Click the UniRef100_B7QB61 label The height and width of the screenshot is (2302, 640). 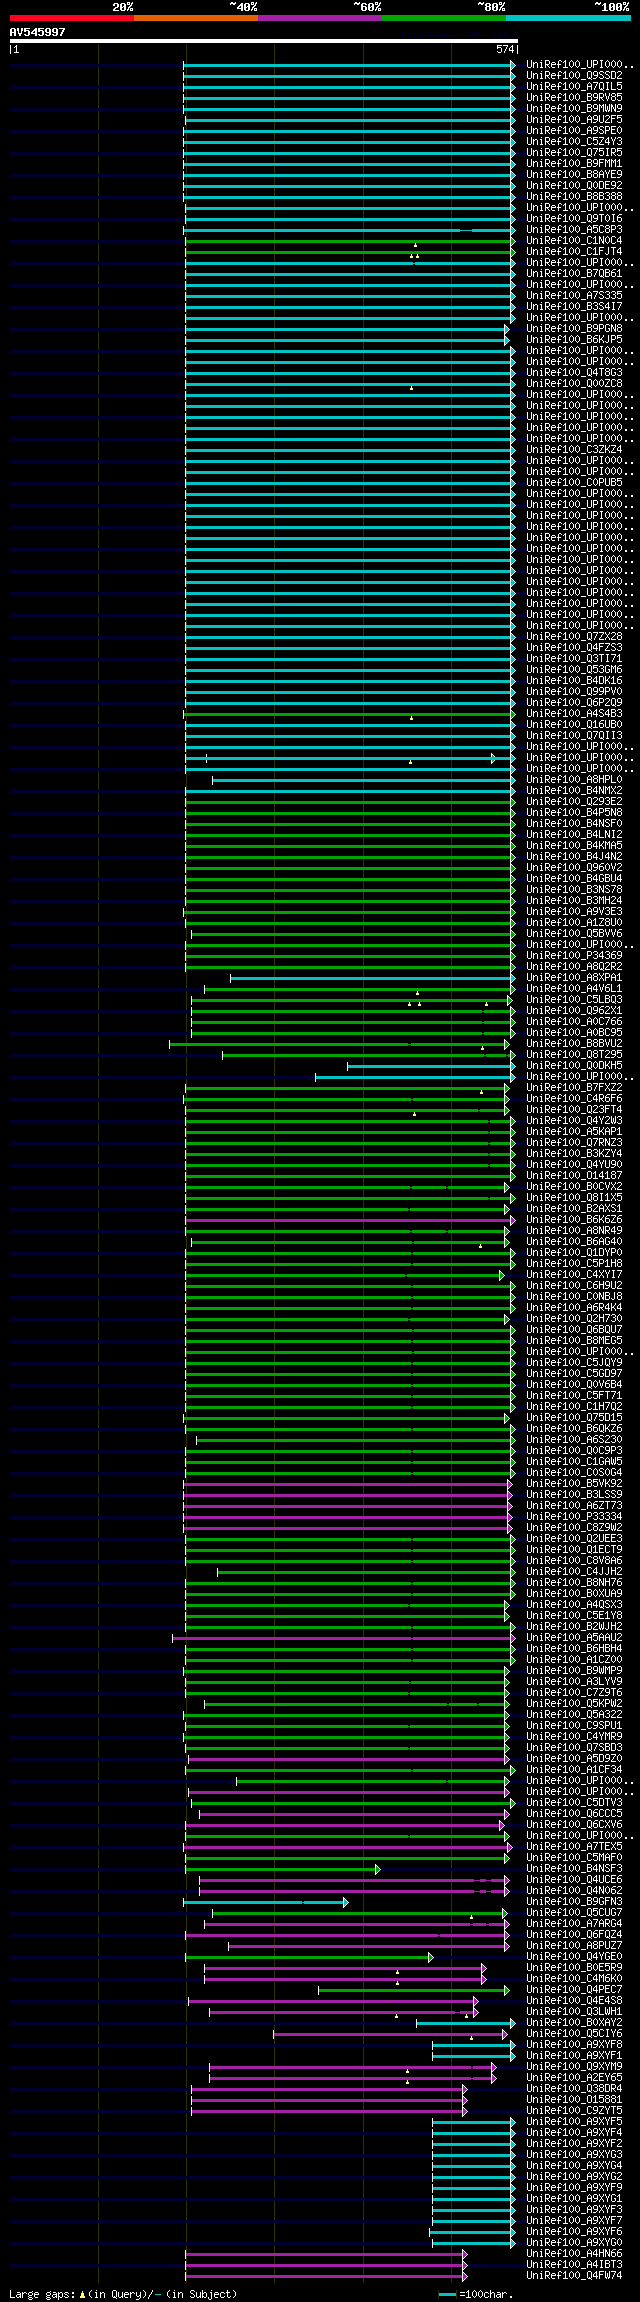[574, 273]
